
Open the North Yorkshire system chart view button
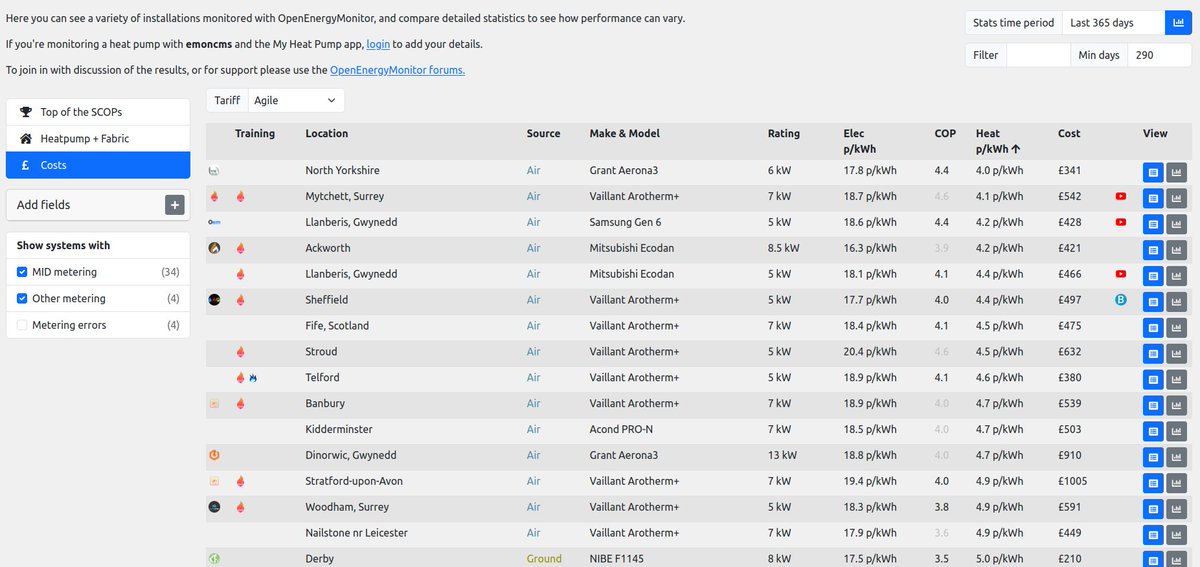[1177, 172]
